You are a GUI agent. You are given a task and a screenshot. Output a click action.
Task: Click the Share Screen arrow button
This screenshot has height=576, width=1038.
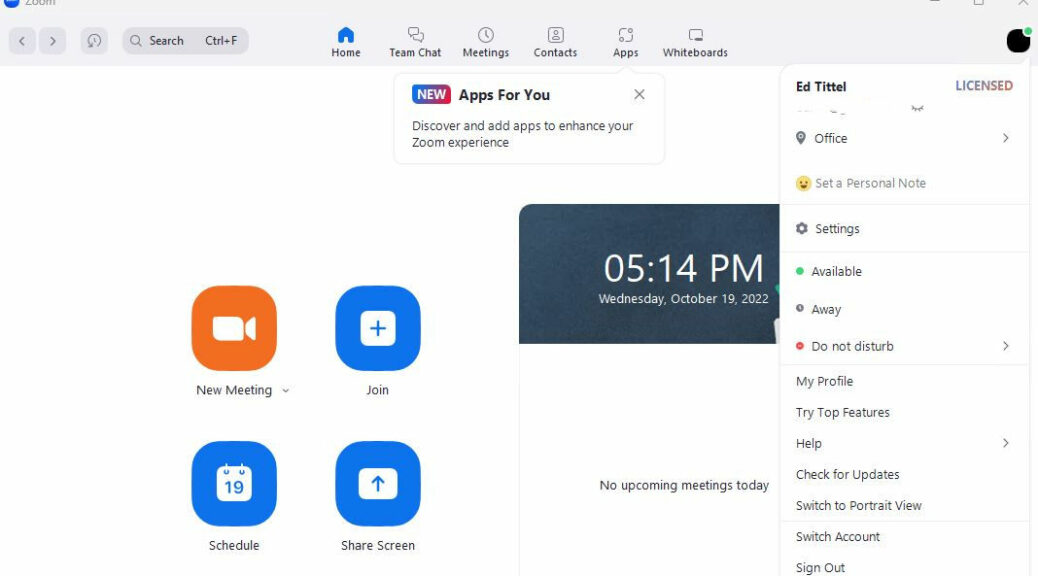[378, 484]
